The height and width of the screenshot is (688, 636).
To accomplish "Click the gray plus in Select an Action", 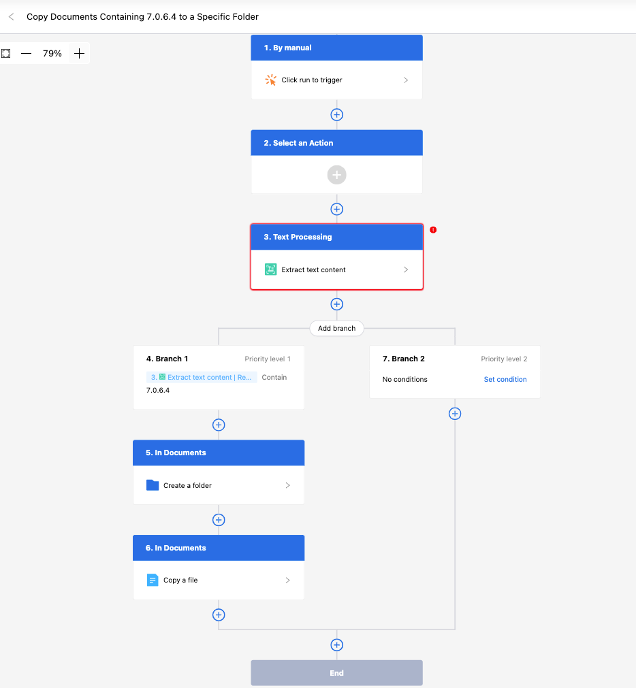I will (x=337, y=174).
